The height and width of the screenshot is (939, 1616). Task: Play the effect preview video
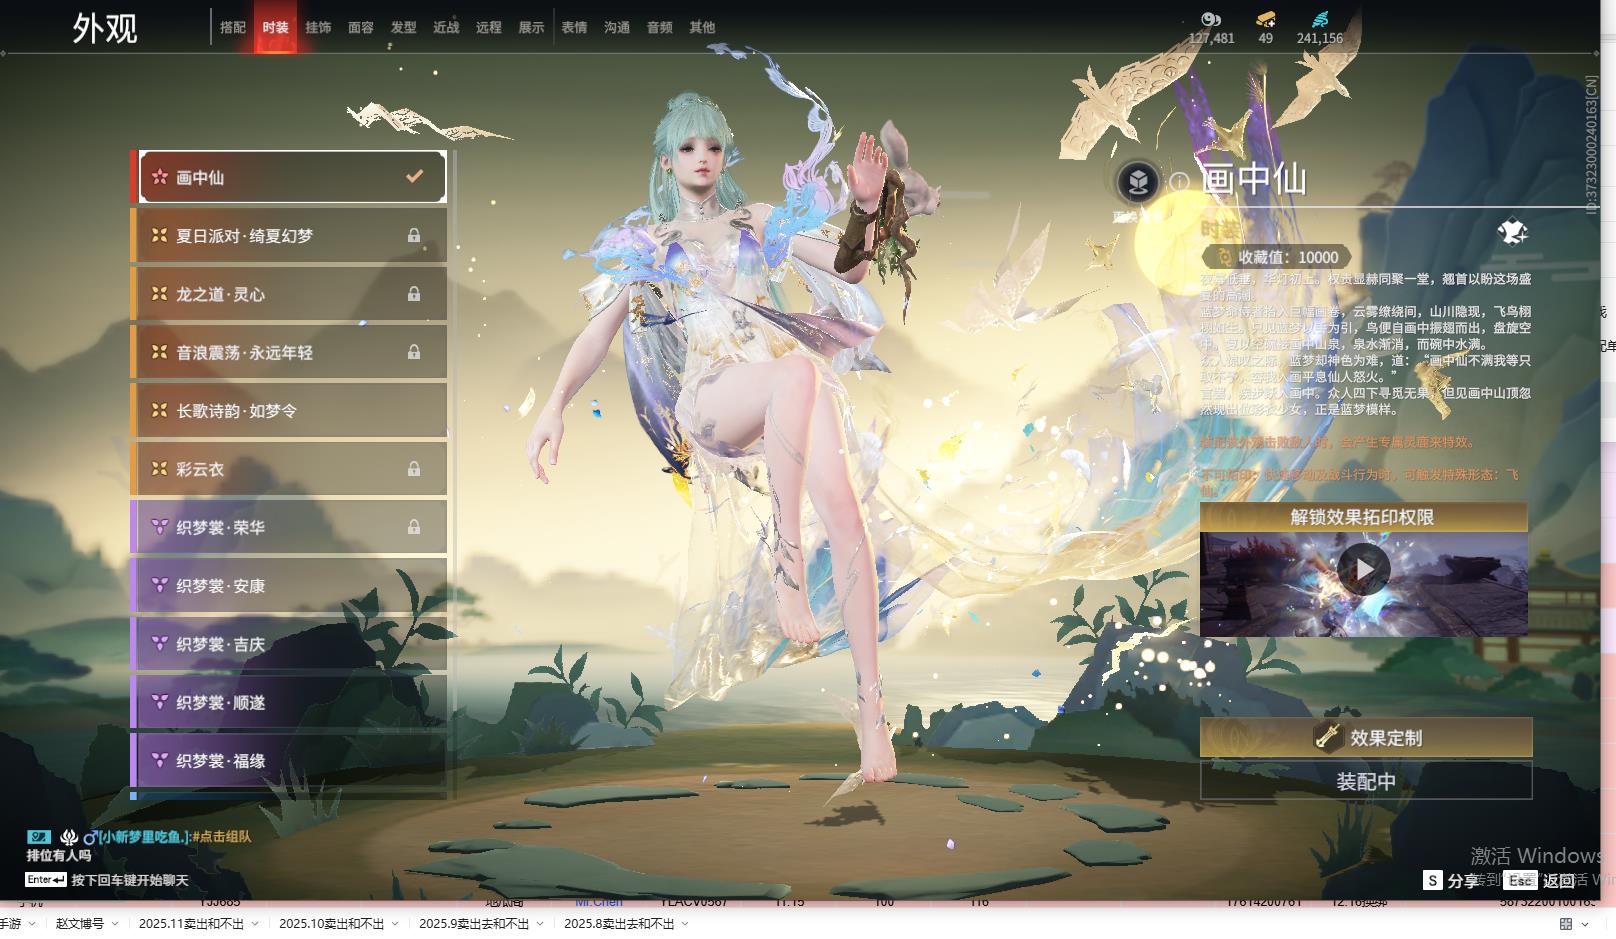1363,570
